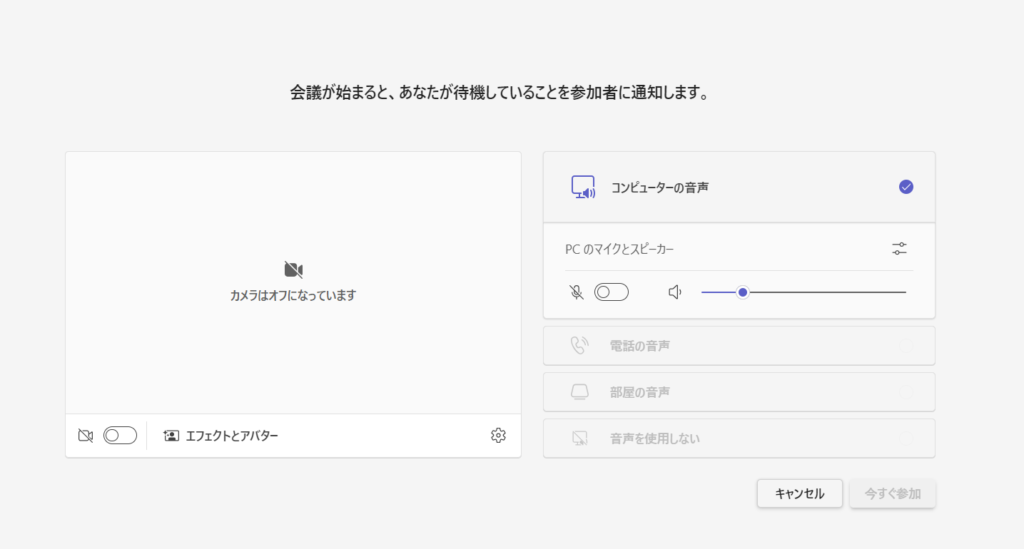Select the 電話の音声 radio option
Image resolution: width=1024 pixels, height=549 pixels.
click(x=739, y=345)
